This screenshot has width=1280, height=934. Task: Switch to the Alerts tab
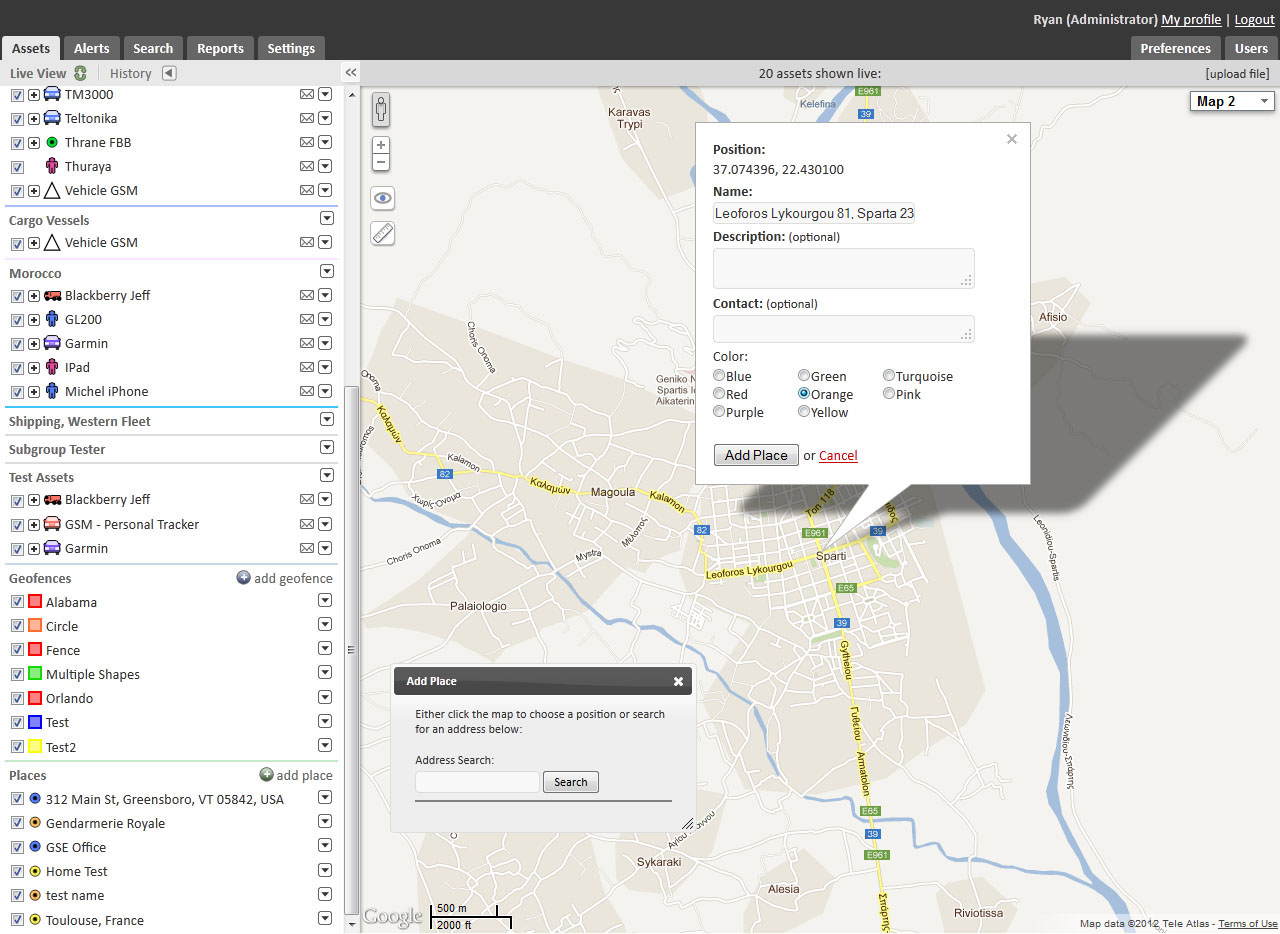point(92,48)
